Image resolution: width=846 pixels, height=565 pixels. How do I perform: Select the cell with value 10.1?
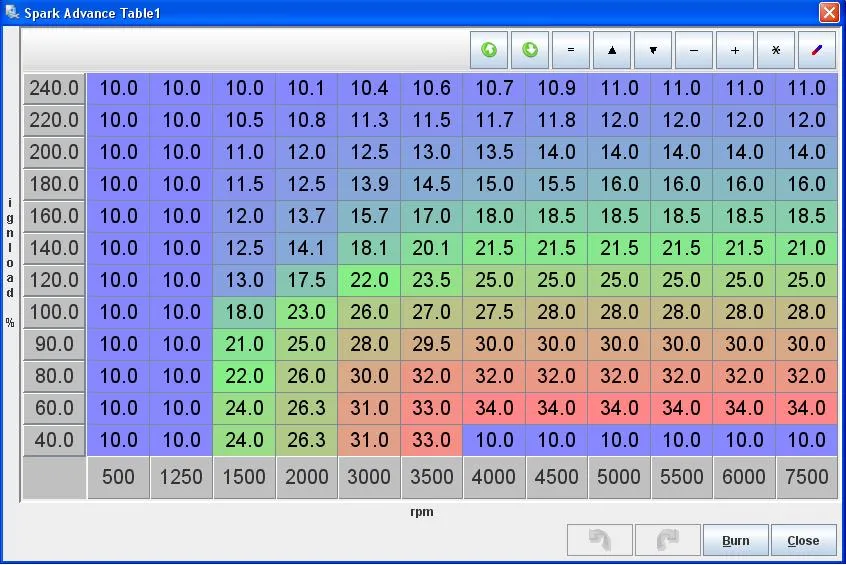click(x=306, y=88)
